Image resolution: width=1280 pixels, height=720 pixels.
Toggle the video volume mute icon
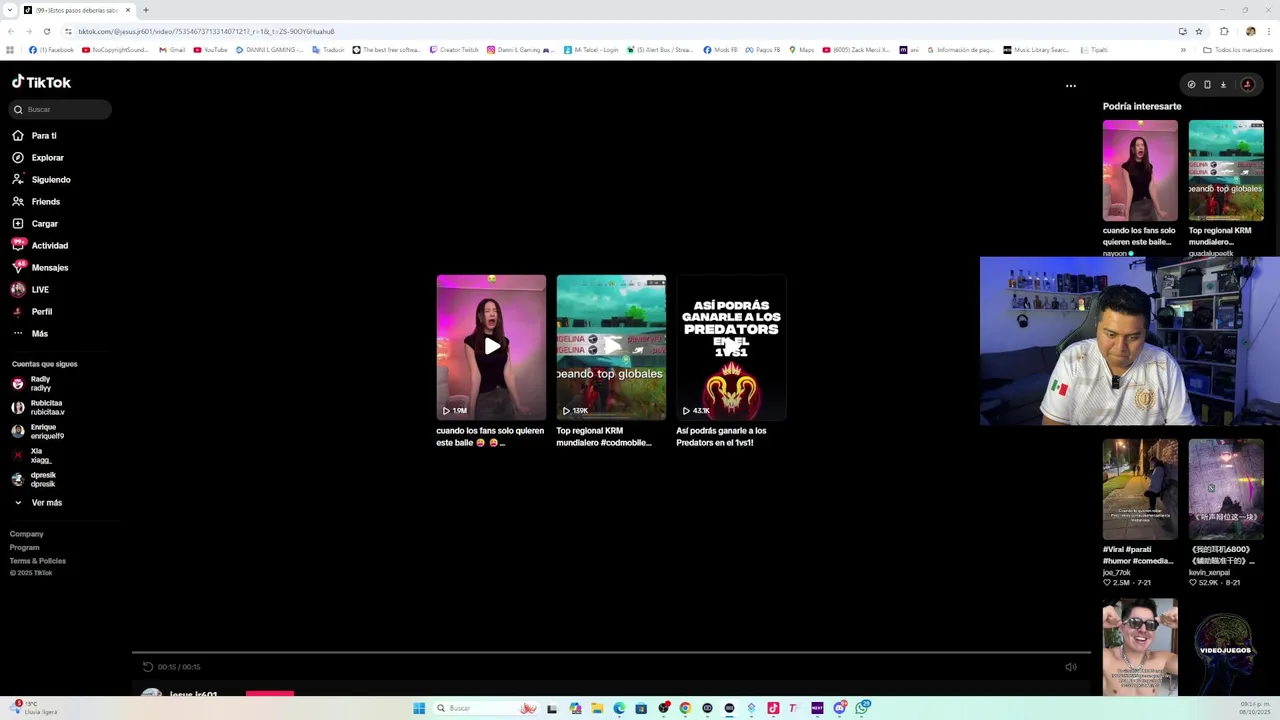(x=1071, y=667)
